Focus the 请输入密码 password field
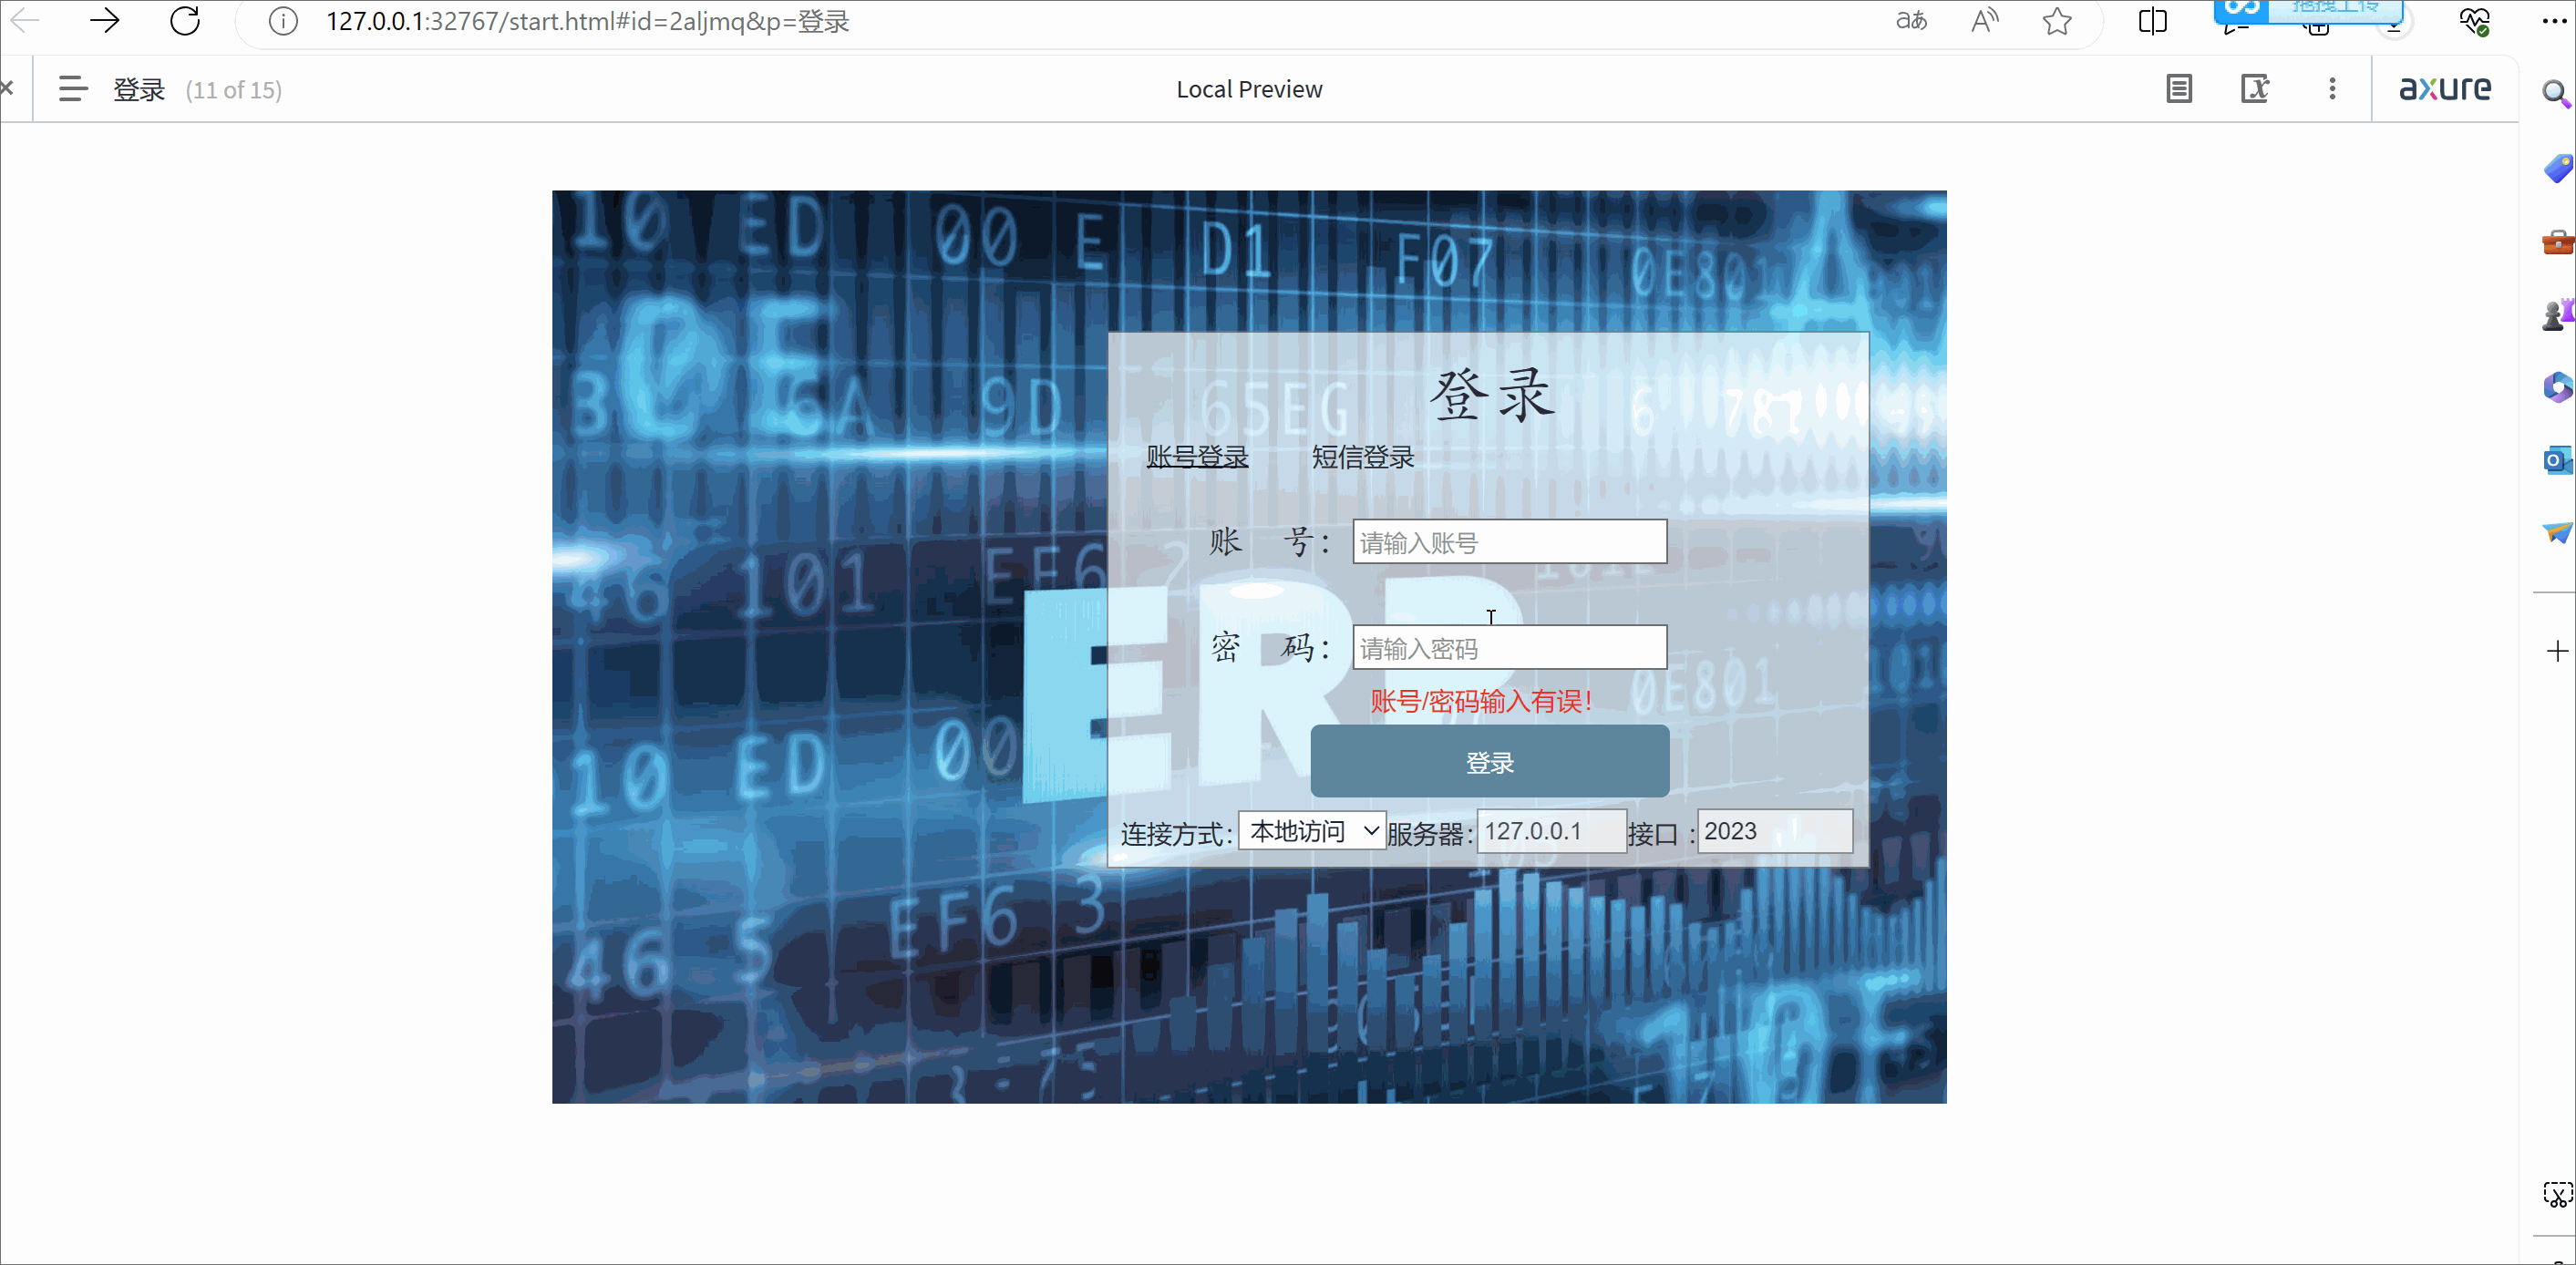This screenshot has width=2576, height=1265. coord(1509,648)
